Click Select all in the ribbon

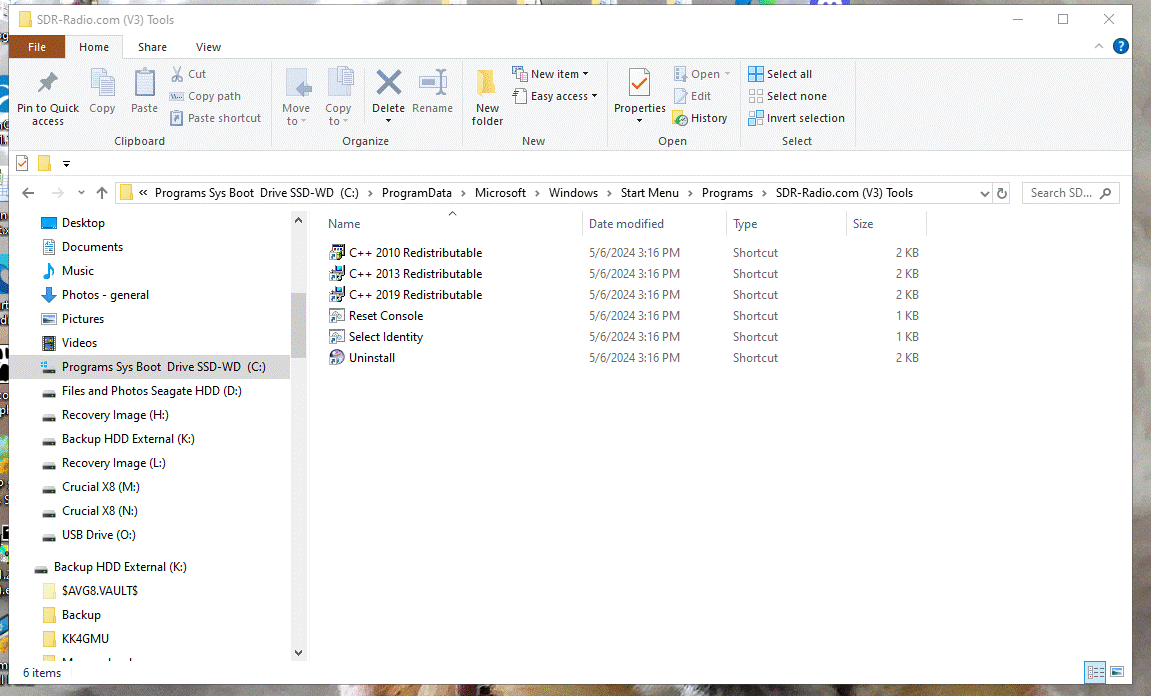780,74
